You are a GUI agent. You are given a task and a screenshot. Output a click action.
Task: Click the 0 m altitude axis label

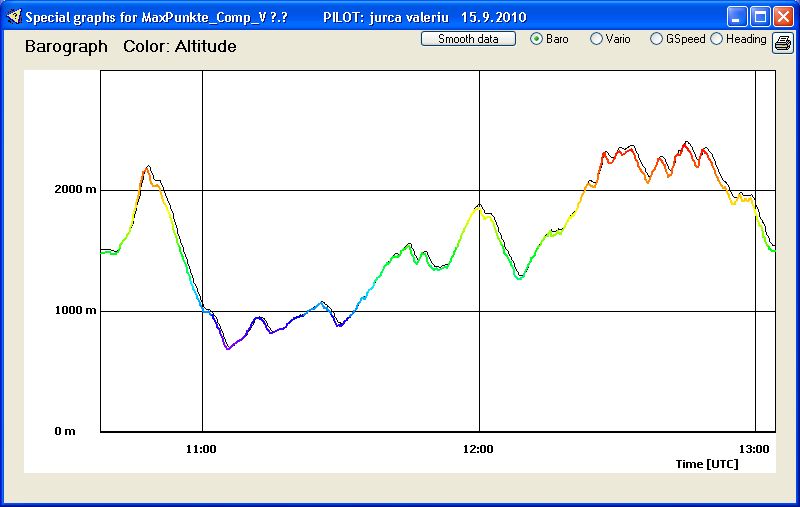tap(64, 431)
